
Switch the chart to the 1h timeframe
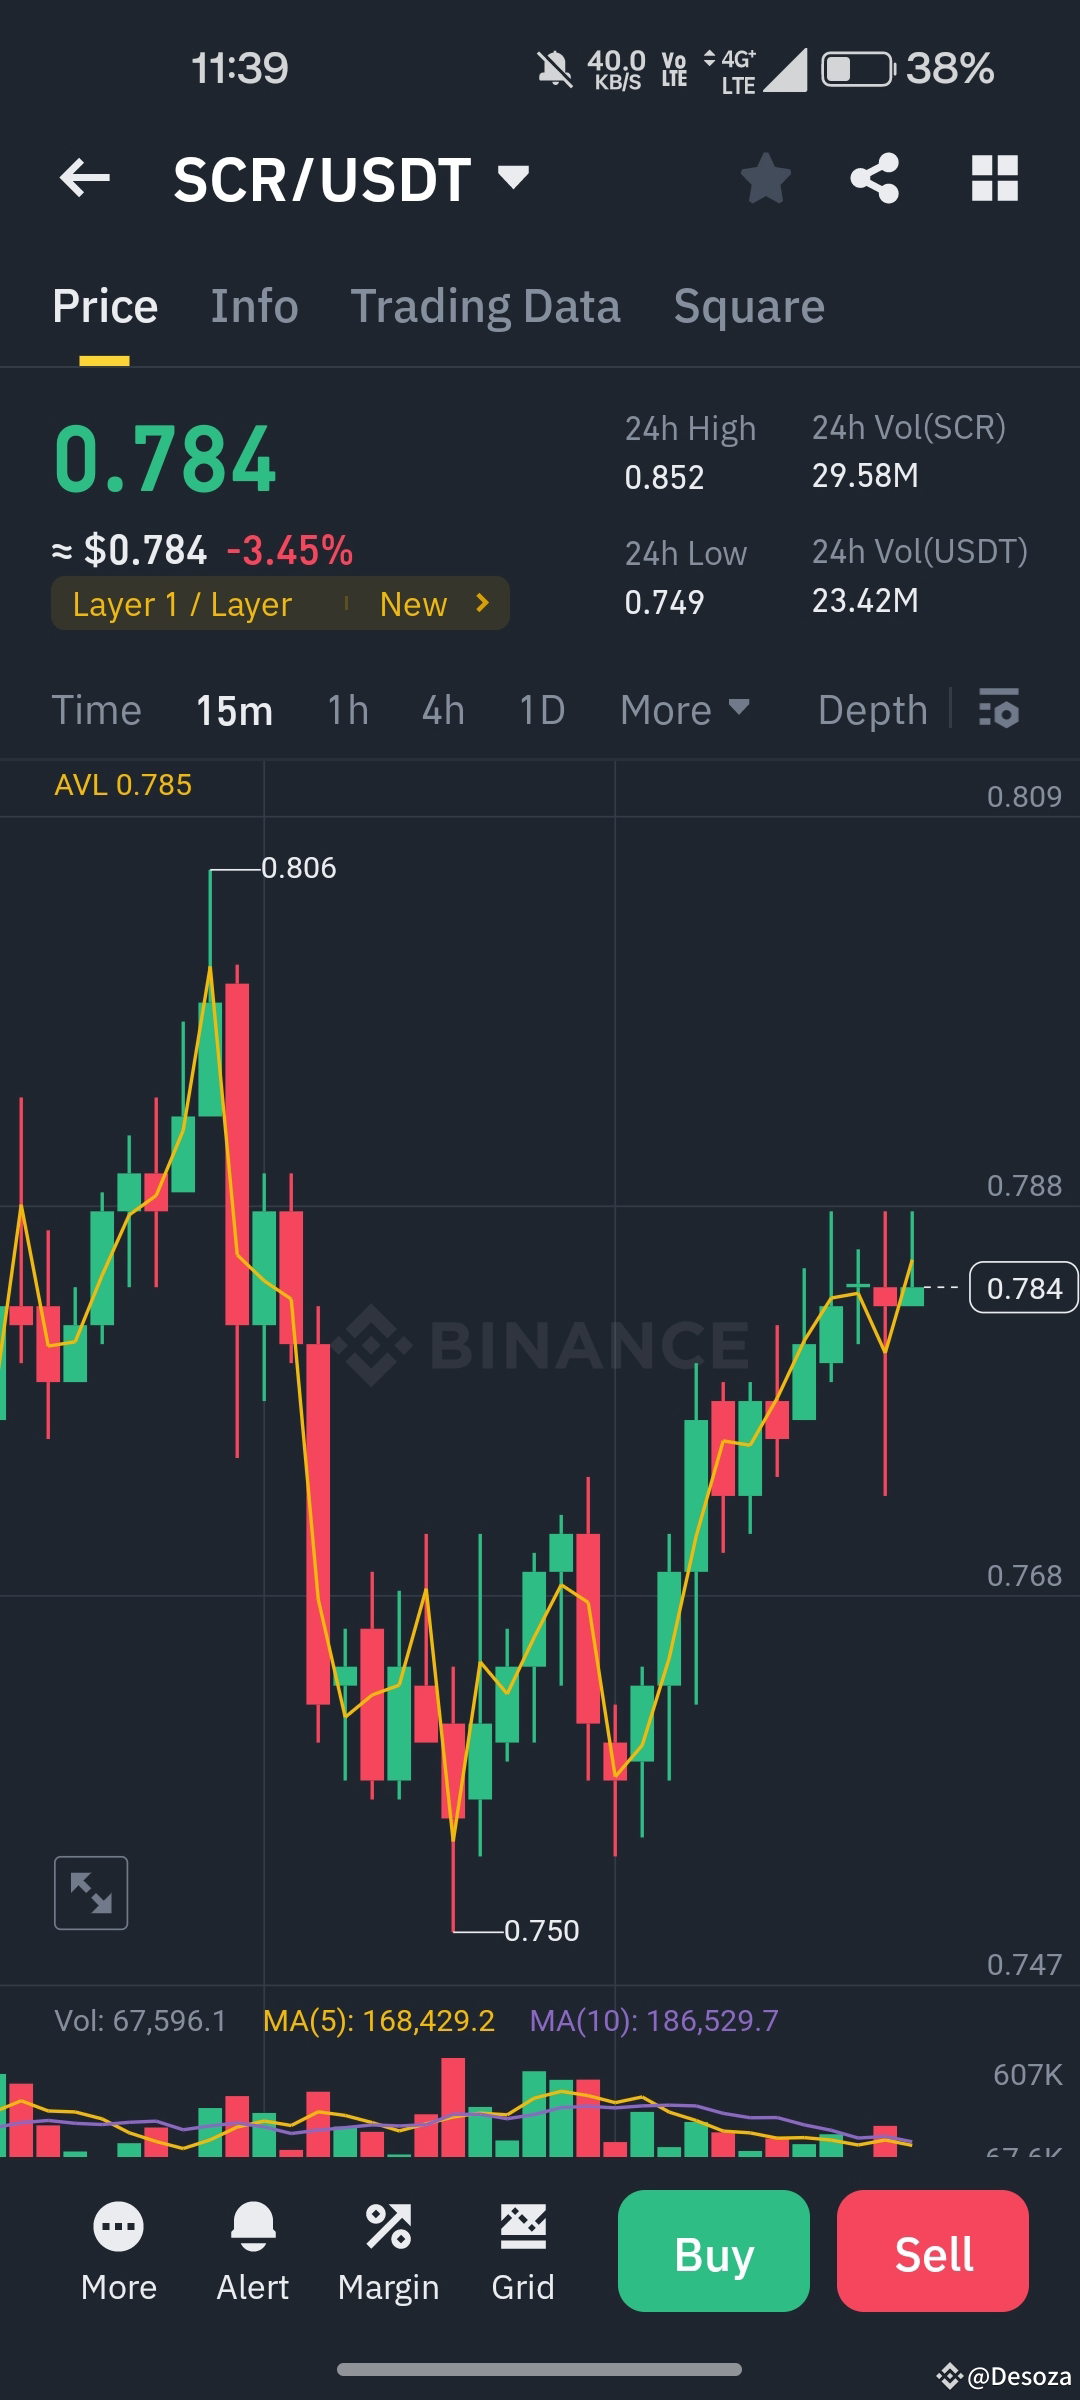point(346,709)
